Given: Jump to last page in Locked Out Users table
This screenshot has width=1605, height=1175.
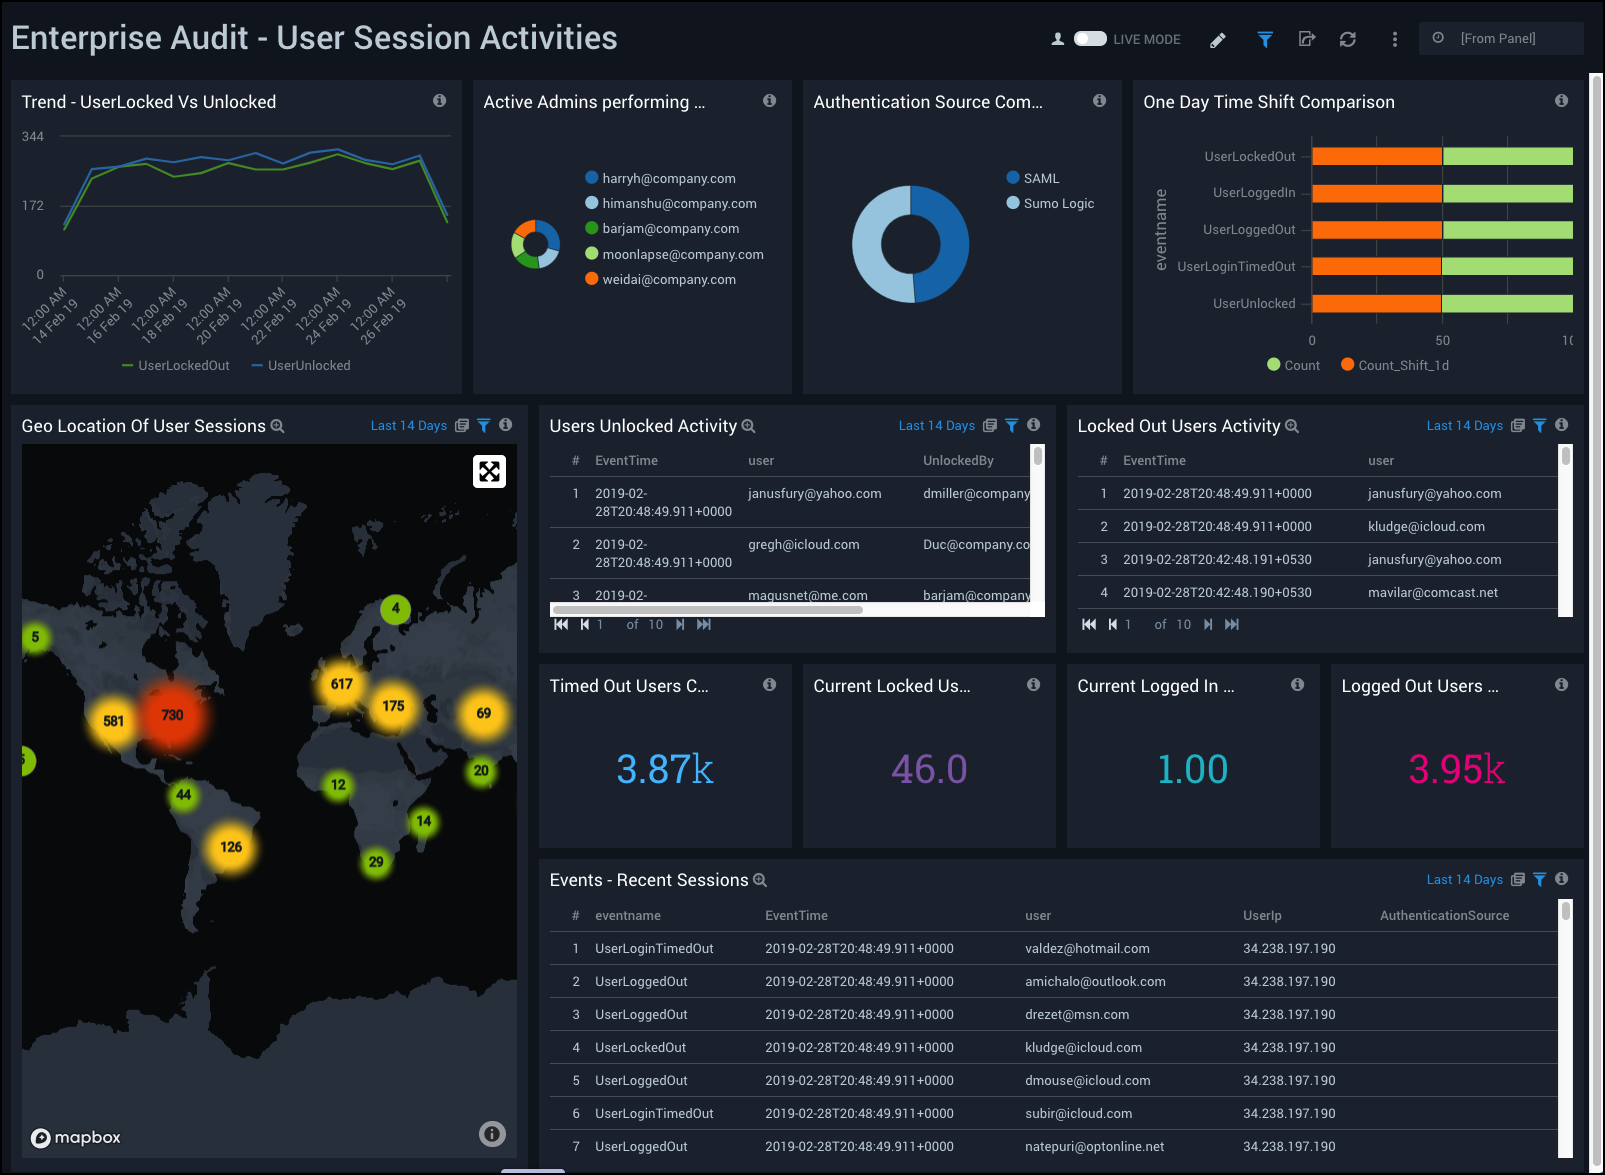Looking at the screenshot, I should tap(1232, 624).
